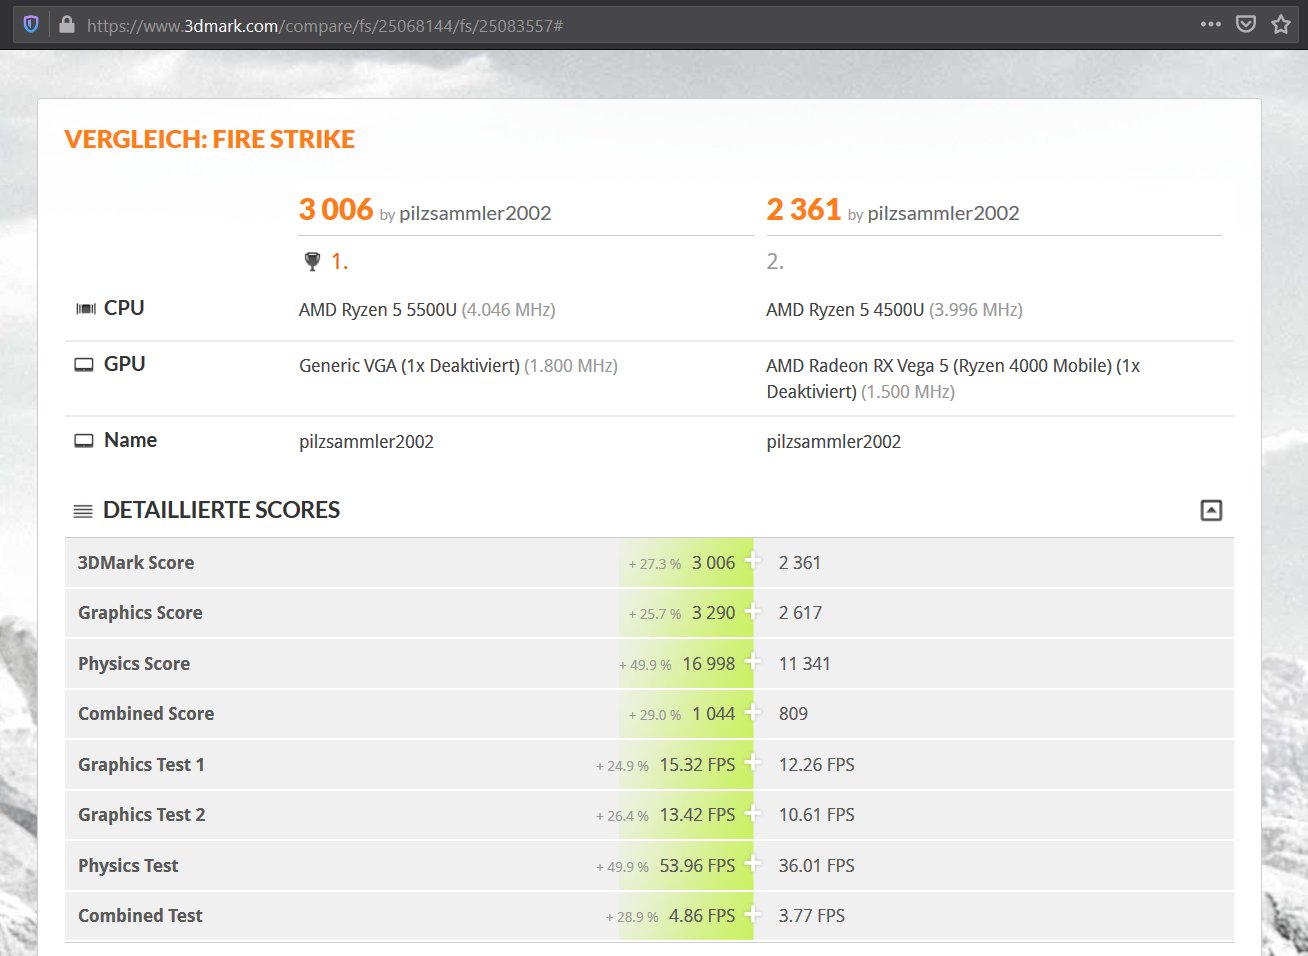The height and width of the screenshot is (956, 1308).
Task: Open the three-dot page actions menu
Action: point(1210,25)
